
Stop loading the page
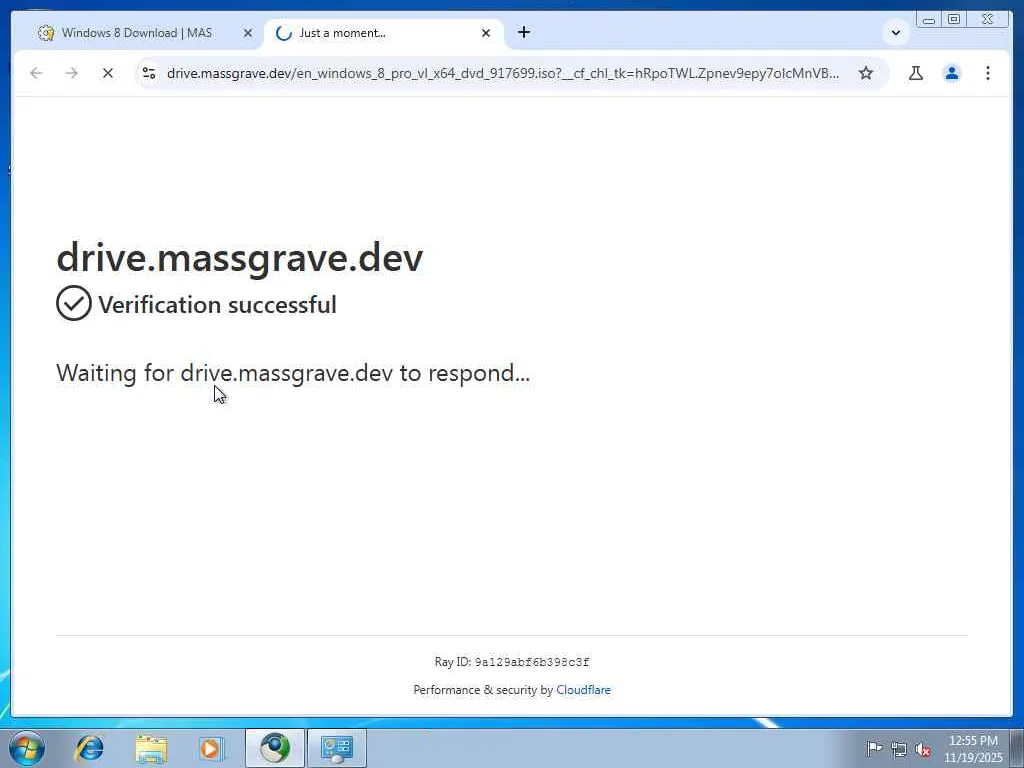click(108, 73)
